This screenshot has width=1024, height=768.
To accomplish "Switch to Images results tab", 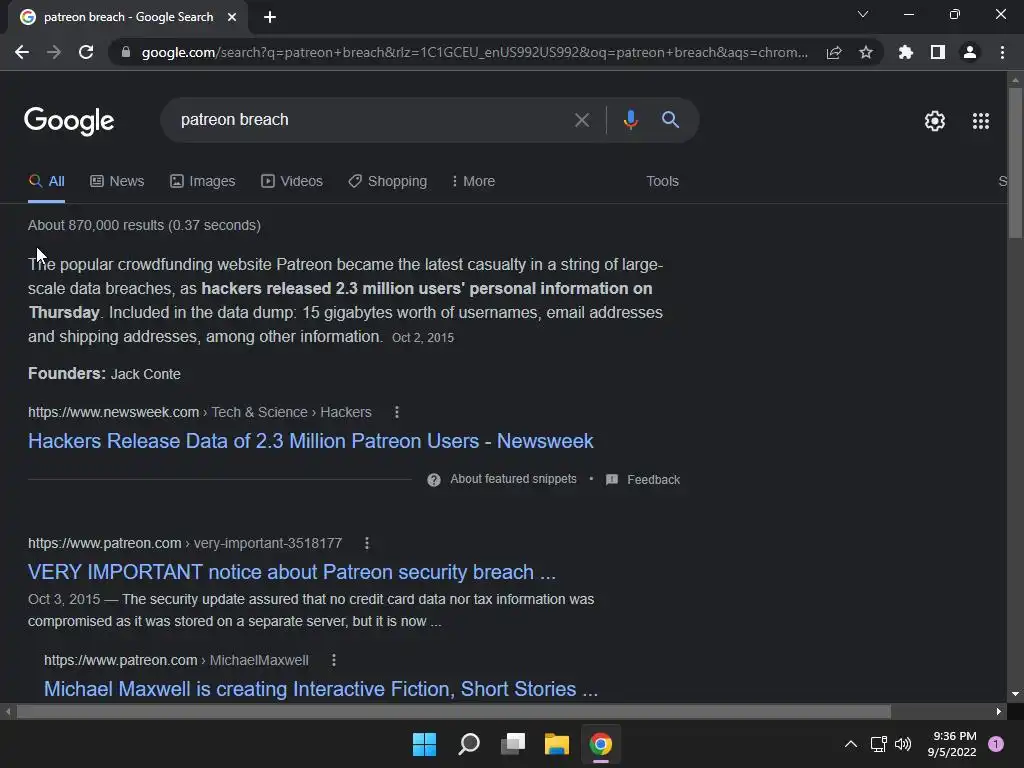I will 202,182.
